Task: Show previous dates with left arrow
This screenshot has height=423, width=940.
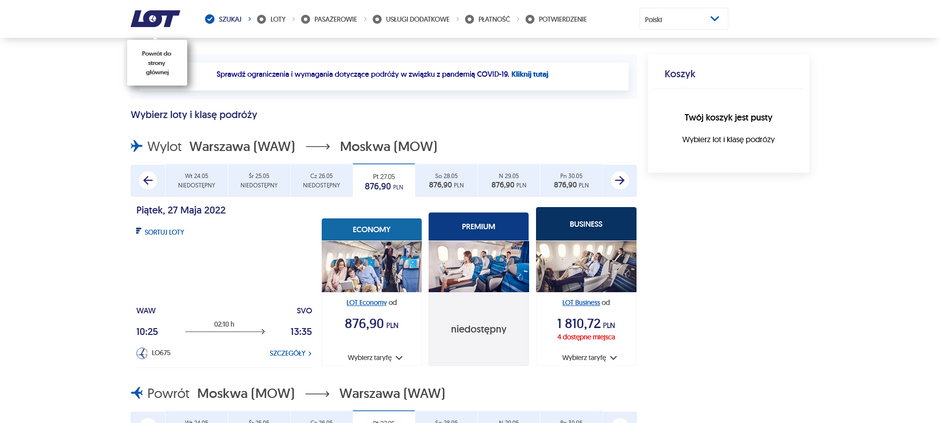Action: click(149, 181)
